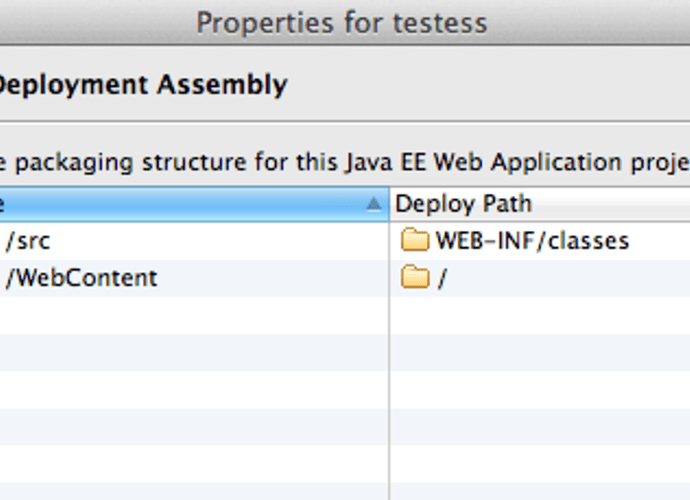
Task: Click blank area right of WEB-INF/classes text
Action: pyautogui.click(x=660, y=241)
